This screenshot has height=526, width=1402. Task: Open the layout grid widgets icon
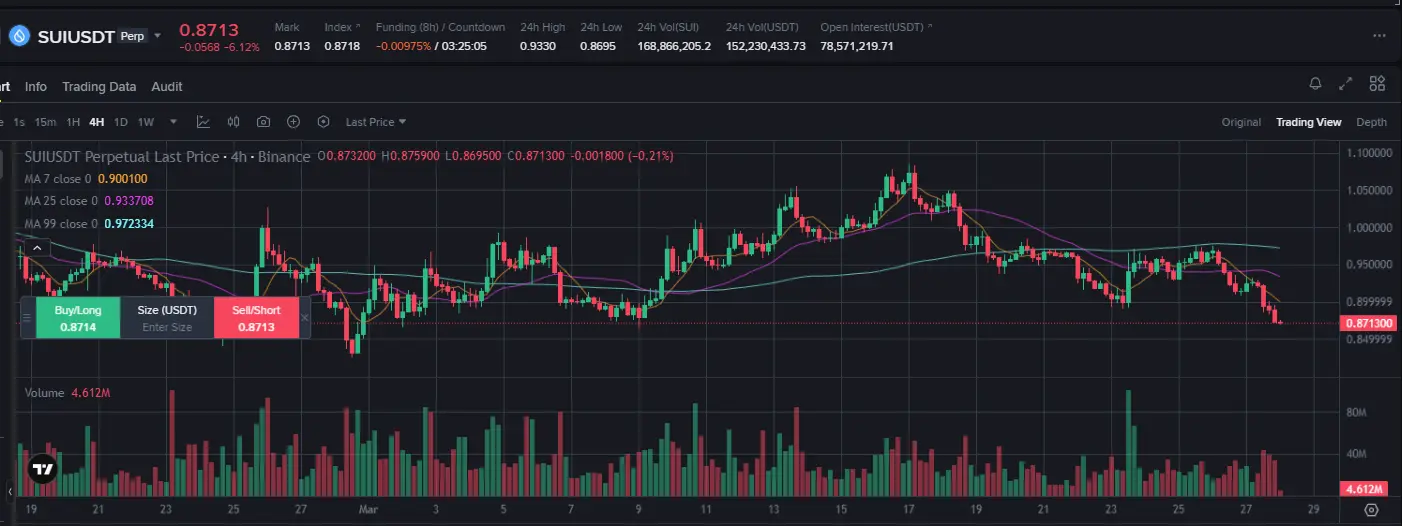tap(1377, 84)
